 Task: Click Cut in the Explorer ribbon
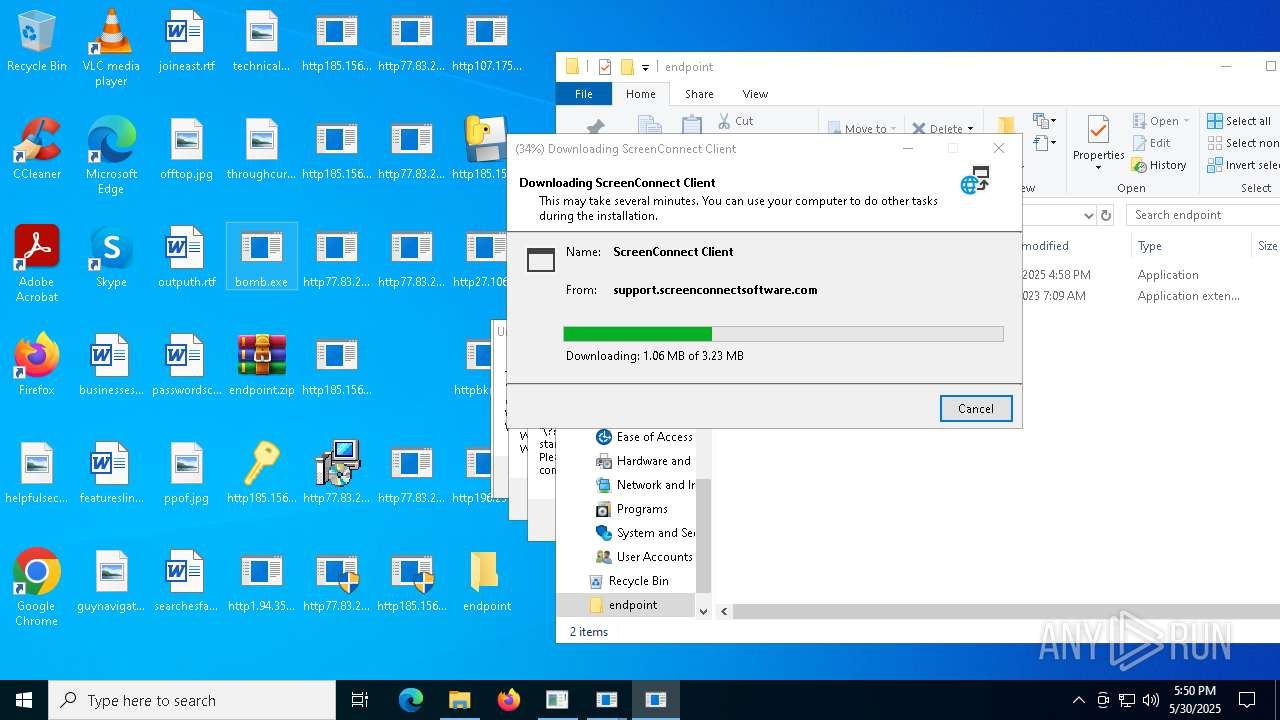pos(735,121)
